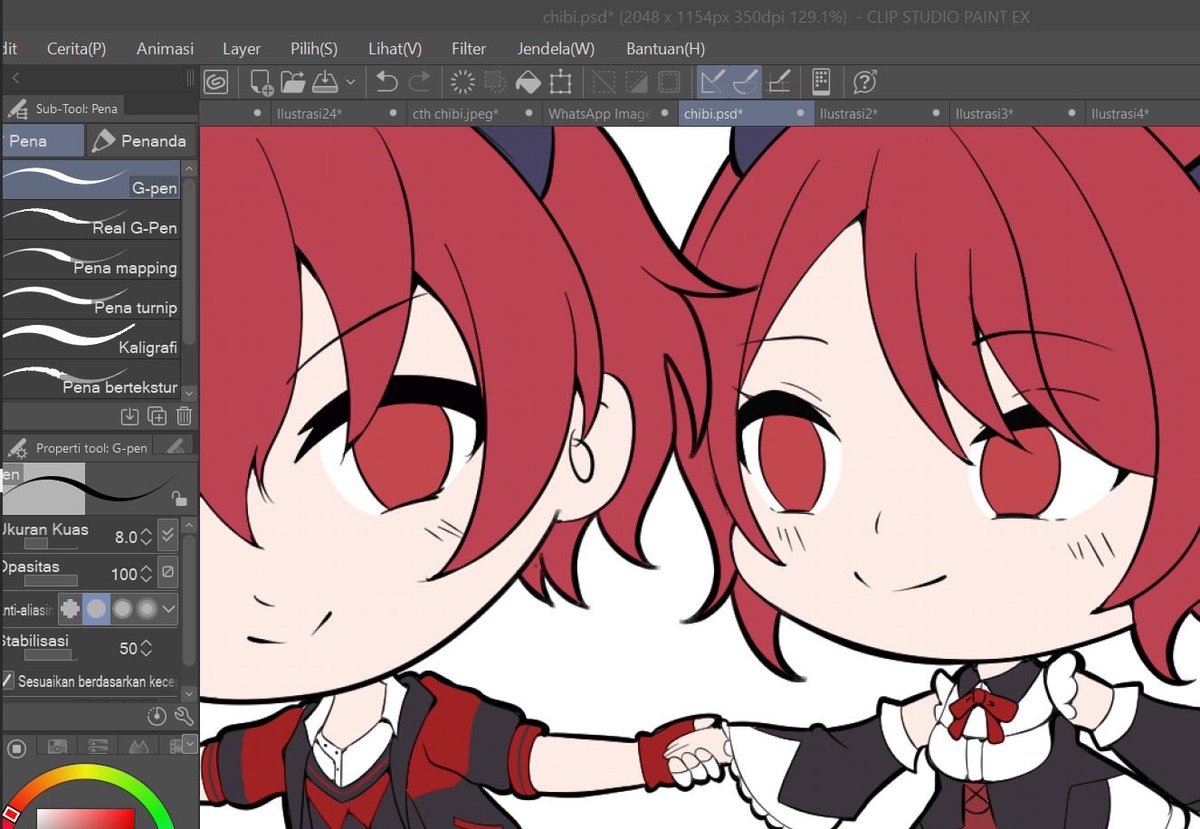Expand the sub-tool list scroll arrow
Screen dimensions: 1200x829
point(189,393)
